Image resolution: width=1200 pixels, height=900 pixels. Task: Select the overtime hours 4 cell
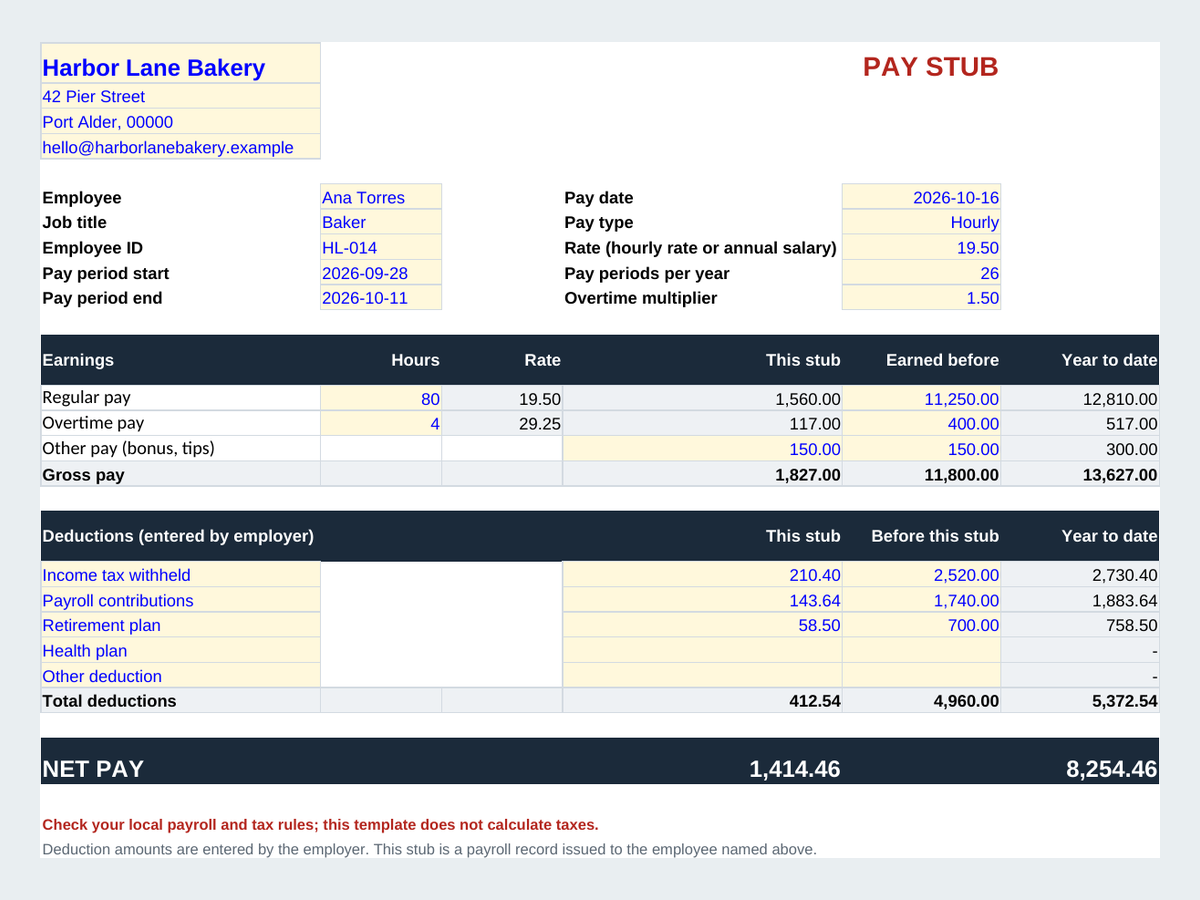(x=381, y=423)
